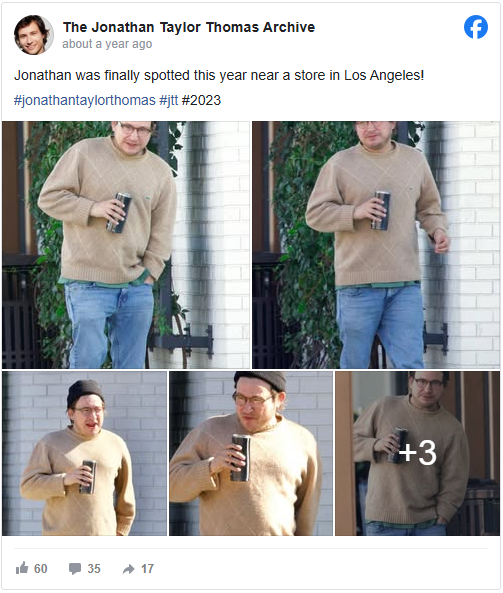Click the 'about a year ago' timestamp

(x=107, y=44)
